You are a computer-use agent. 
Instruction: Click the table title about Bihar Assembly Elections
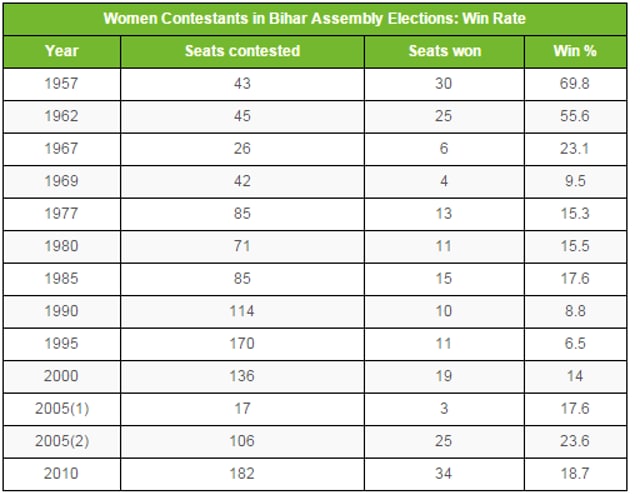pos(315,19)
